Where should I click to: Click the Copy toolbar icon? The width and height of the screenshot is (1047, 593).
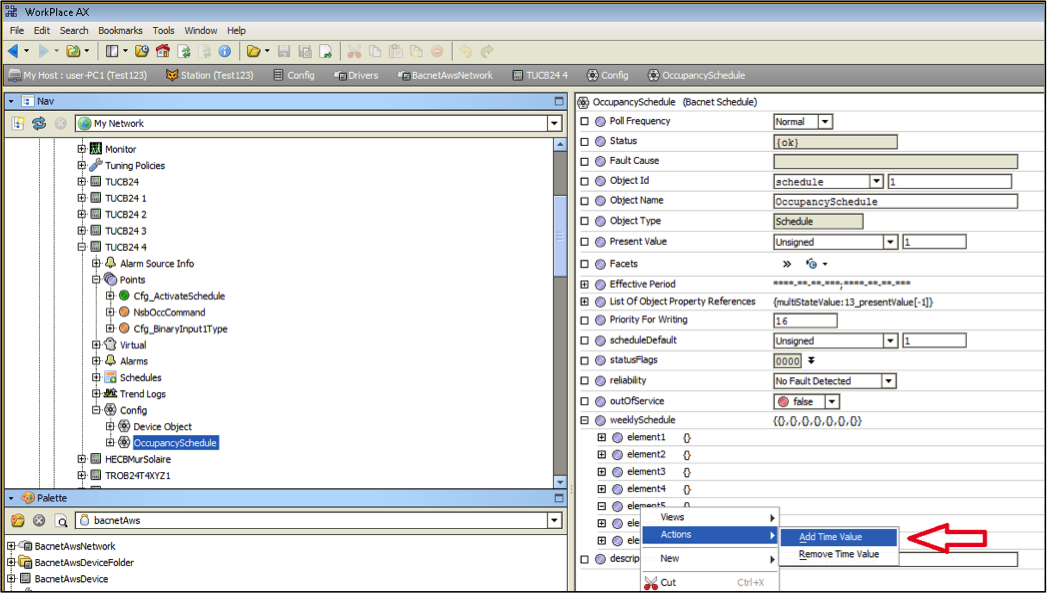coord(375,51)
